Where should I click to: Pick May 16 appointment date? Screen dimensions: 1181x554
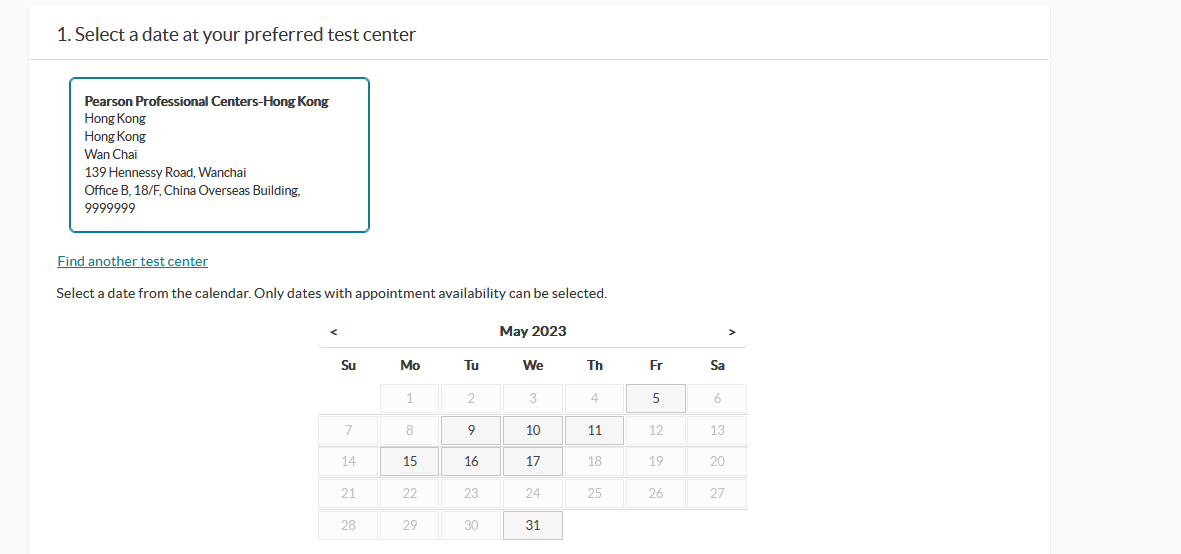click(x=471, y=461)
